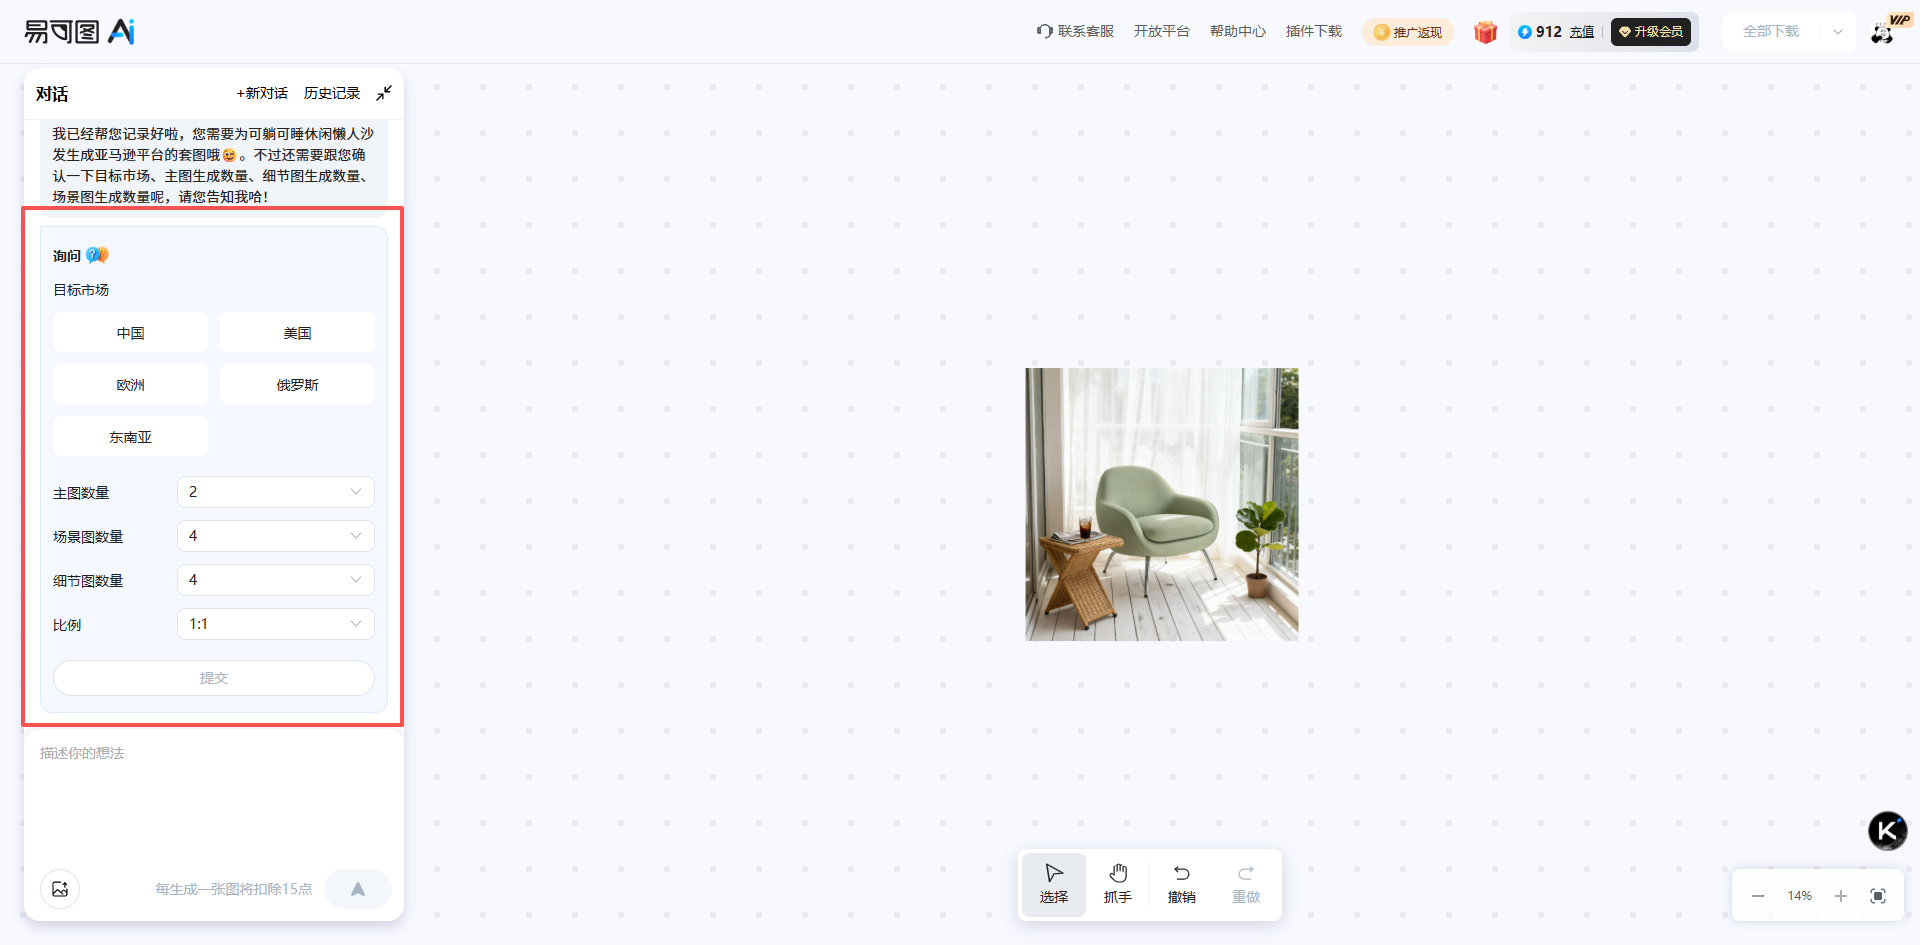Choose 中国 as target market
1920x945 pixels.
tap(131, 333)
